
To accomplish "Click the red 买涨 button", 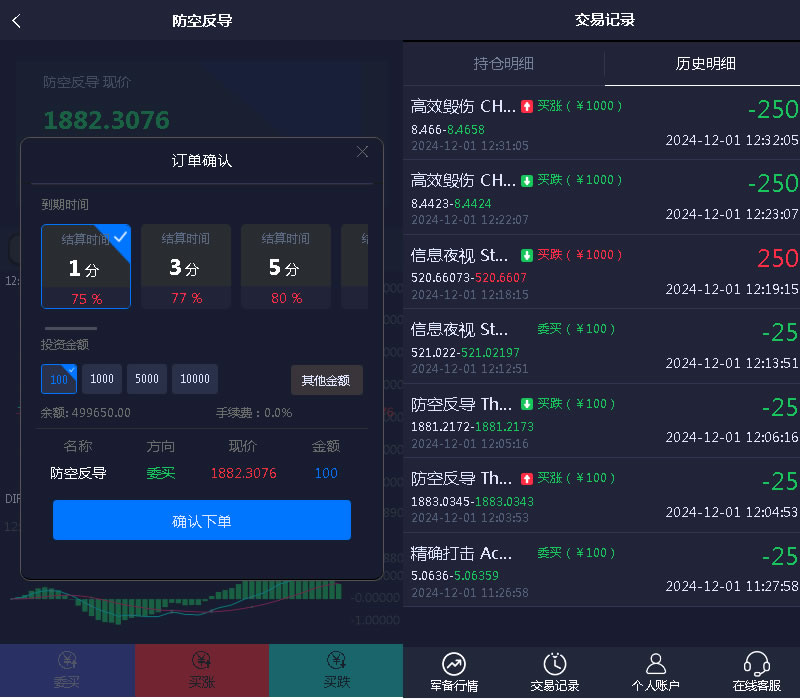I will pyautogui.click(x=202, y=670).
